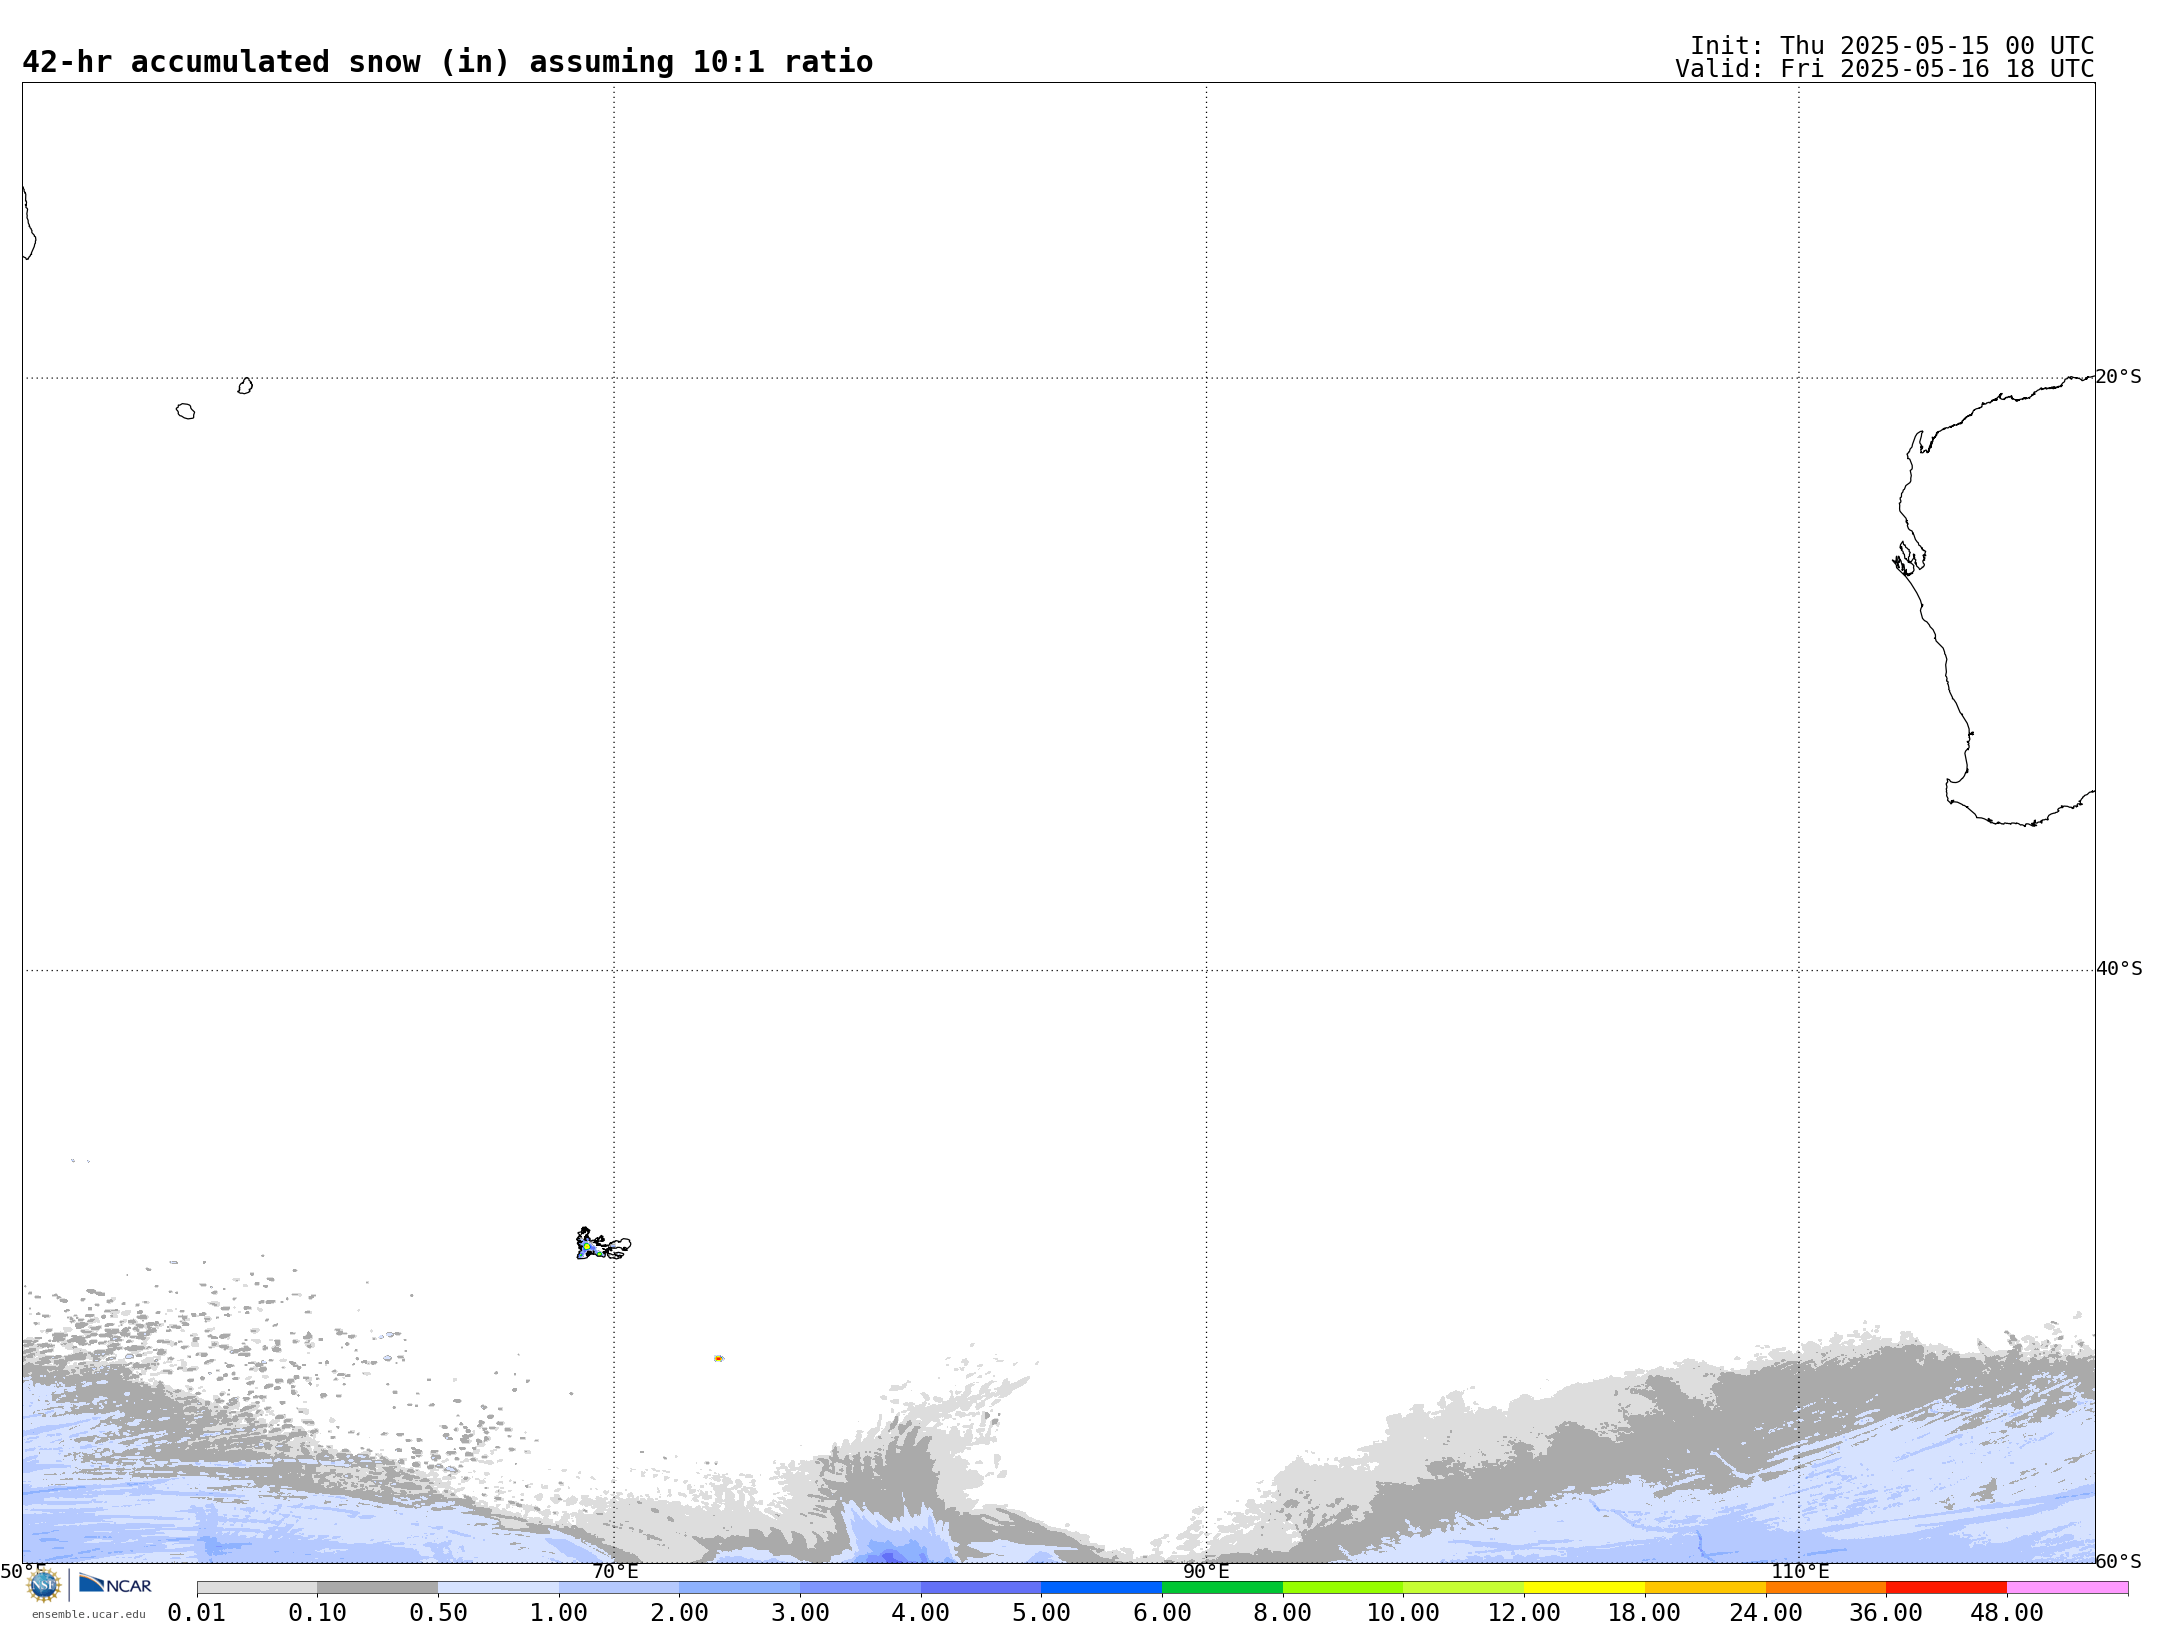Screen dimensions: 2160x1626
Task: Click the Kerguelen Islands outline near 70°E
Action: 603,1244
